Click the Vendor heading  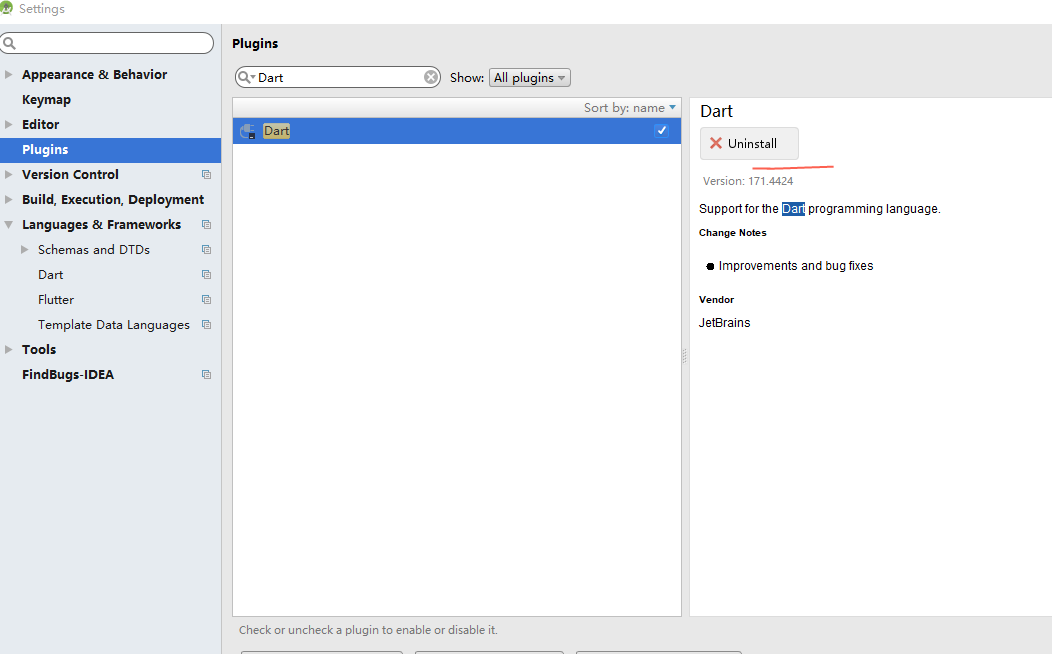coord(716,300)
